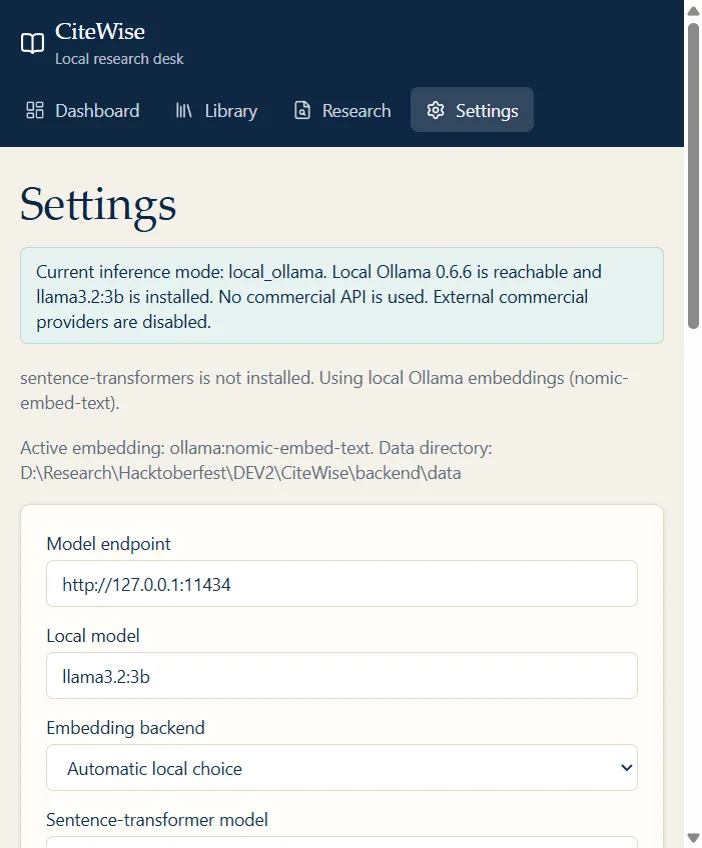The image size is (702, 848).
Task: Select the Settings tab
Action: (472, 110)
